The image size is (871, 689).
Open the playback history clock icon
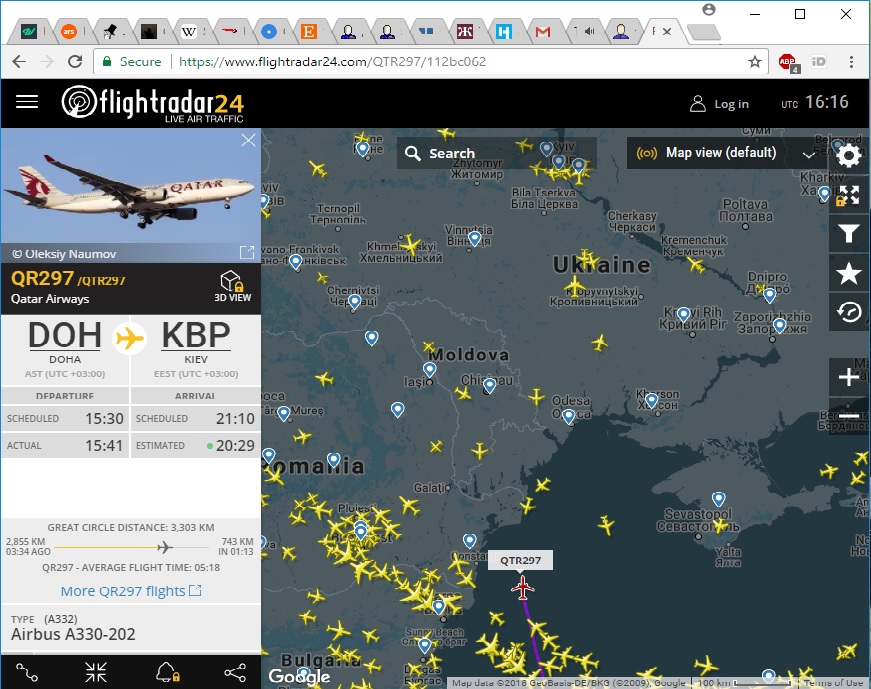click(x=849, y=312)
